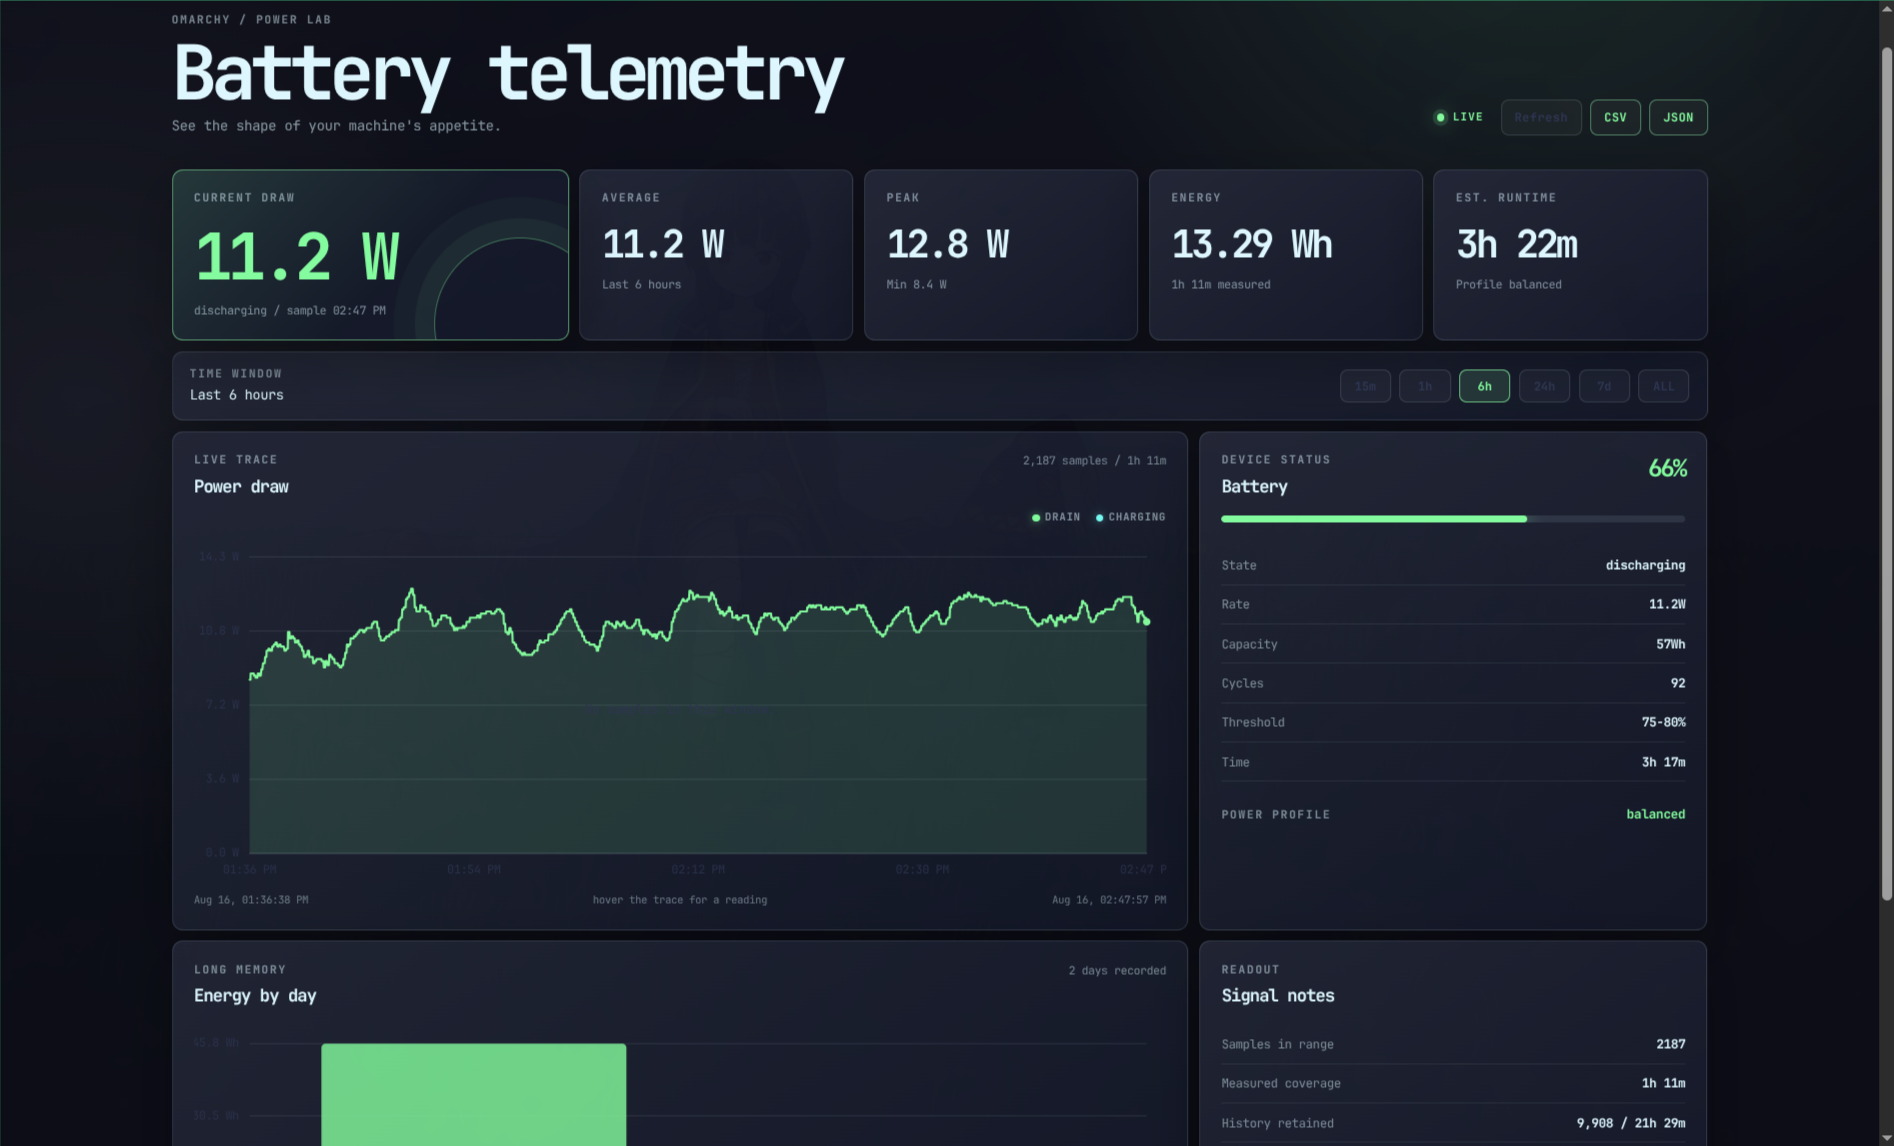The image size is (1894, 1146).
Task: Click the Est. Runtime 3h 22m card
Action: 1570,255
